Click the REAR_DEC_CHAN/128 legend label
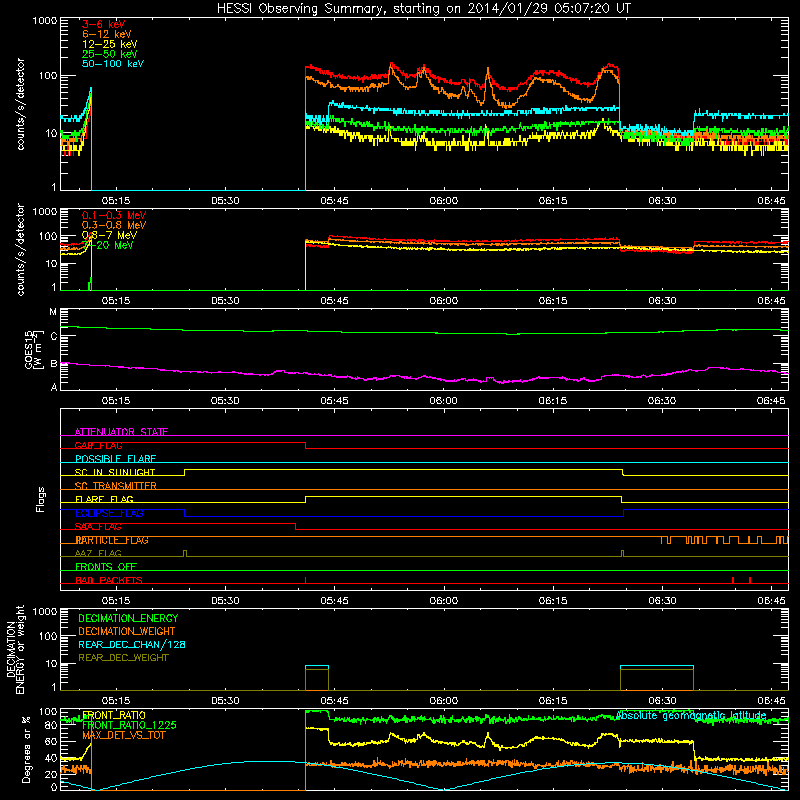This screenshot has width=800, height=800. [x=132, y=644]
